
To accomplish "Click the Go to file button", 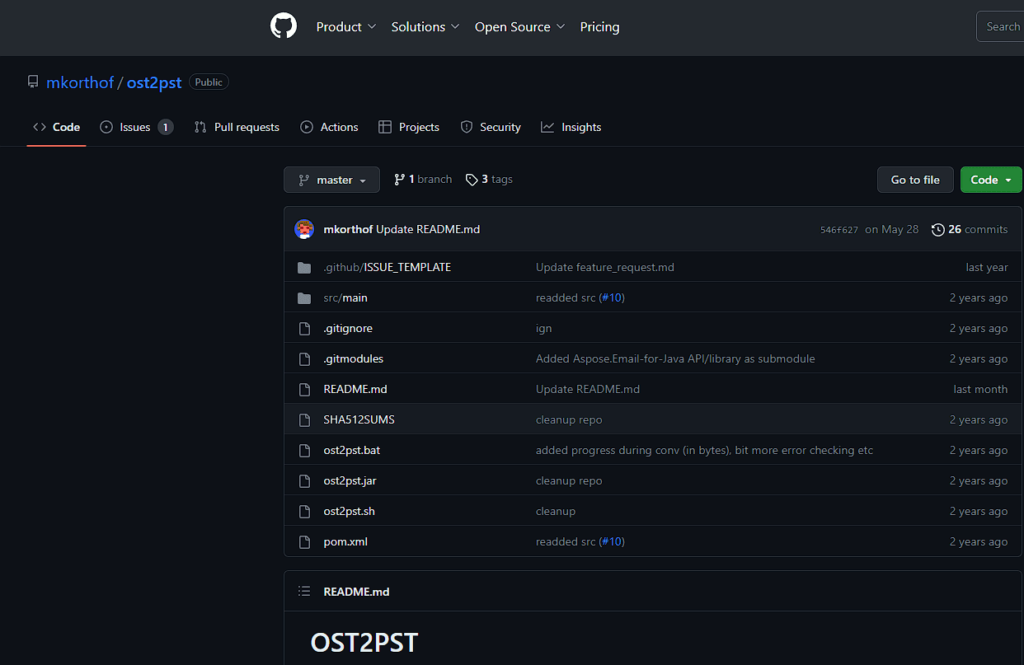I will click(914, 179).
